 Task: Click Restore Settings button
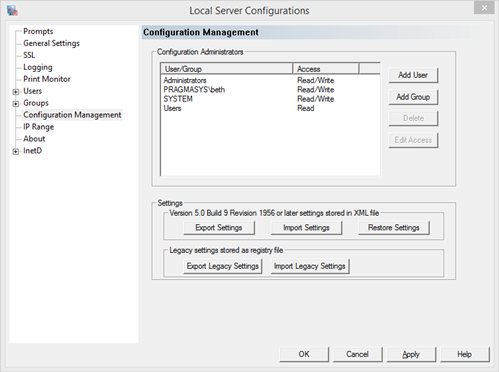tap(394, 228)
